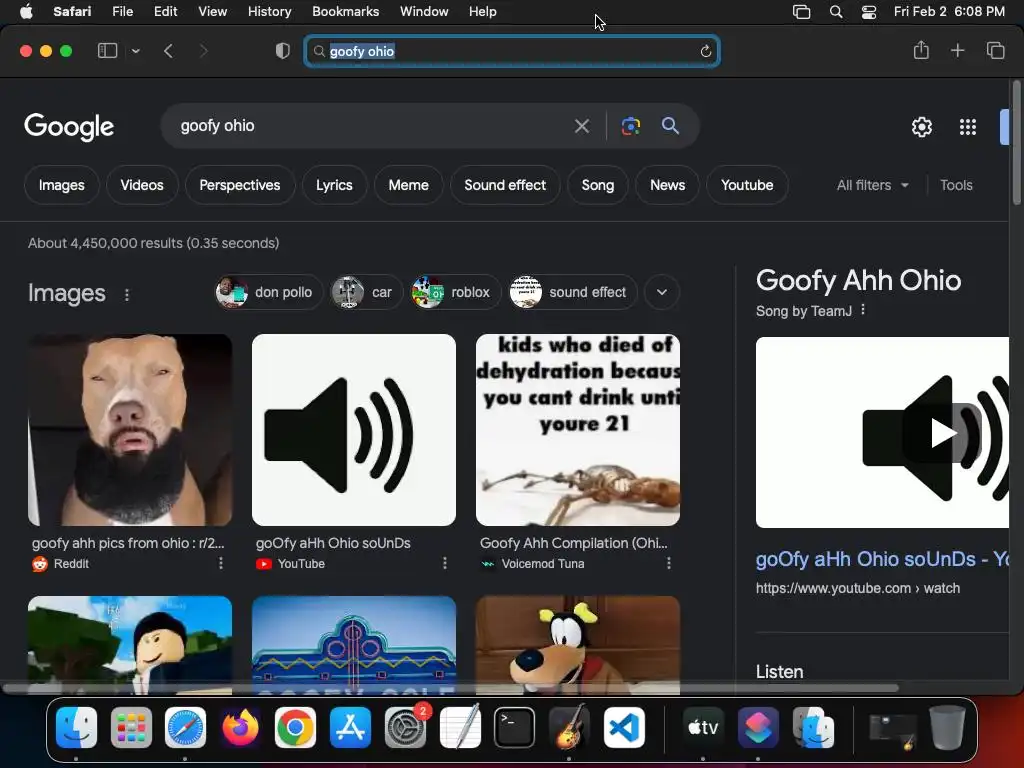Open the Roblox character image thumbnail

[130, 644]
